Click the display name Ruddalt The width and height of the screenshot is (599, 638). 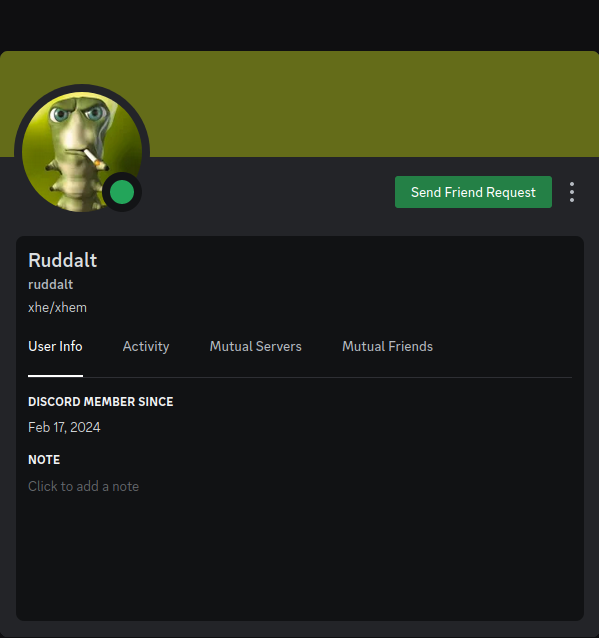tap(63, 260)
